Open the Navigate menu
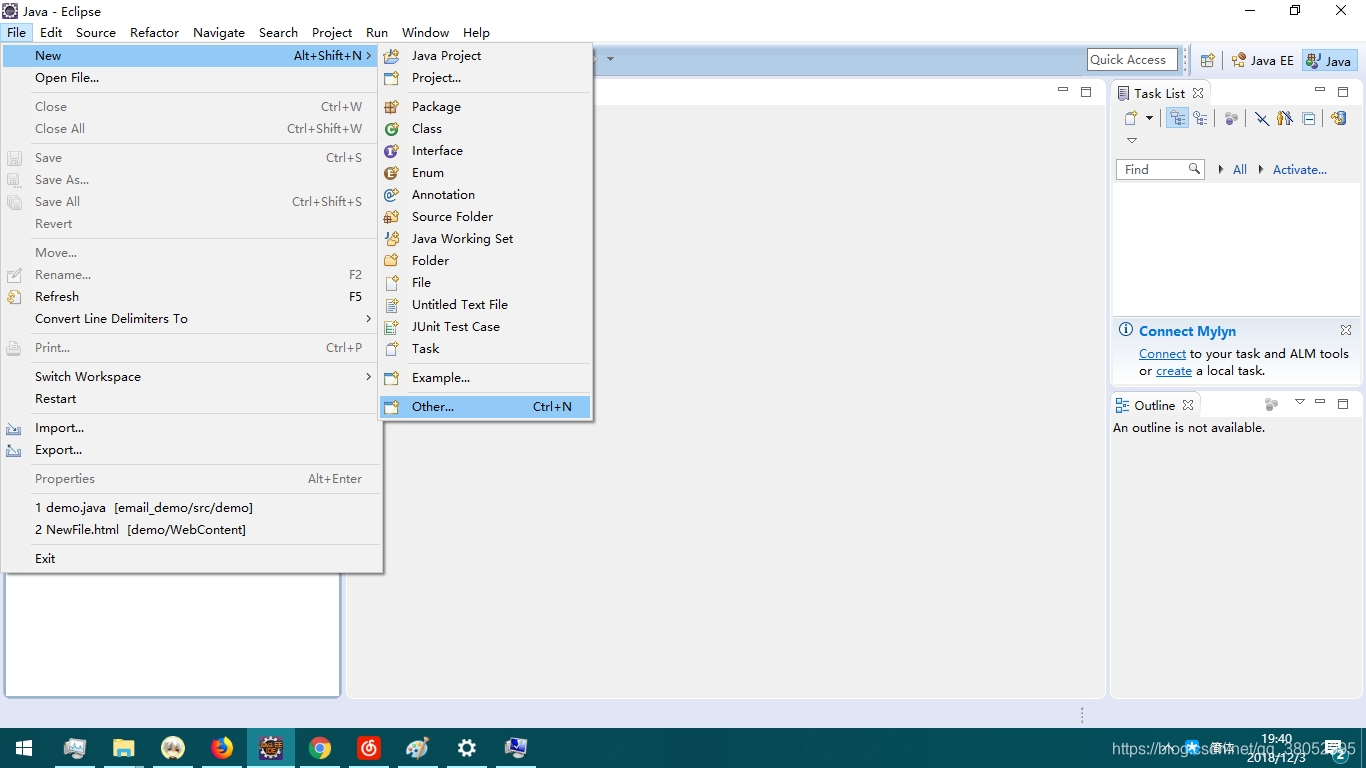 pos(219,32)
